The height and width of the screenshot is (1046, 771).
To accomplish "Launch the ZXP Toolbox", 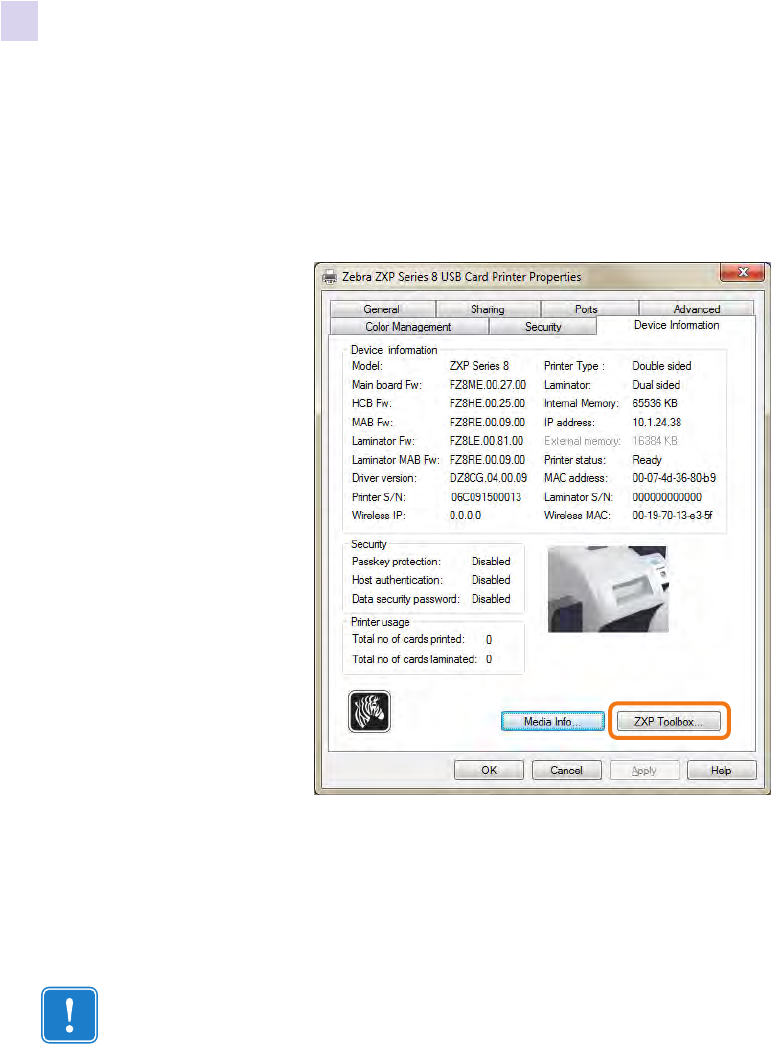I will [x=668, y=721].
